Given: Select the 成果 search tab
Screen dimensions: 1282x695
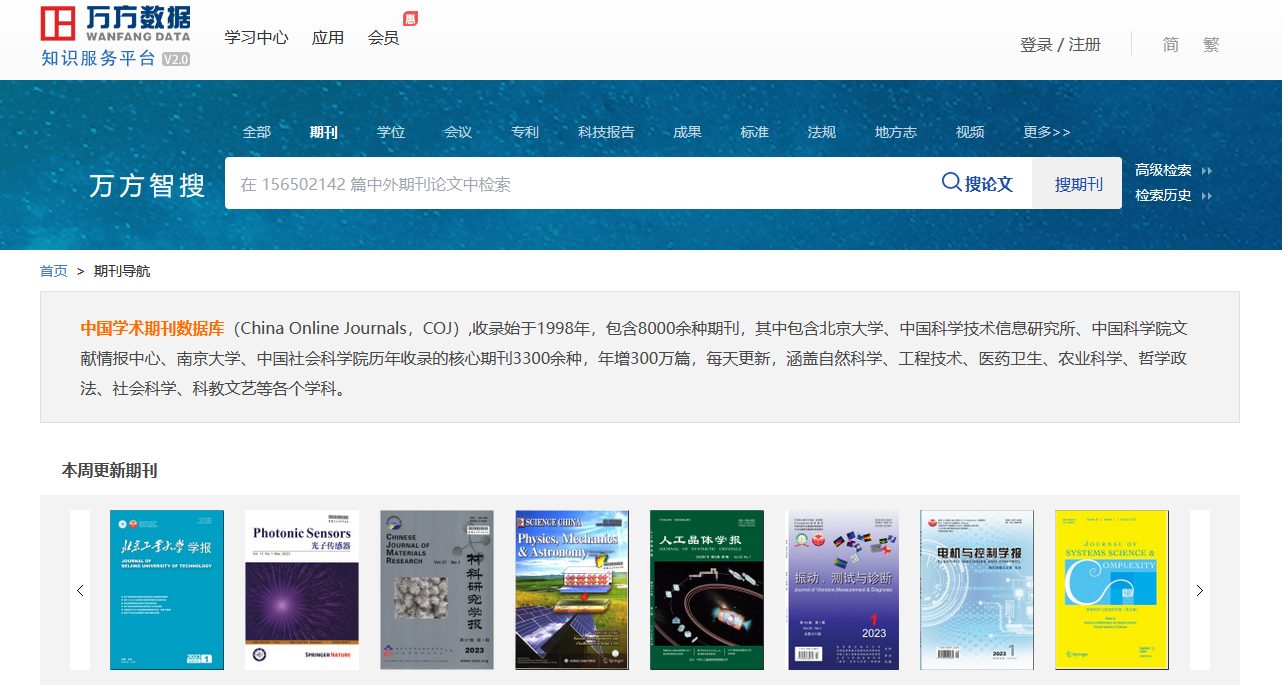Looking at the screenshot, I should click(687, 132).
